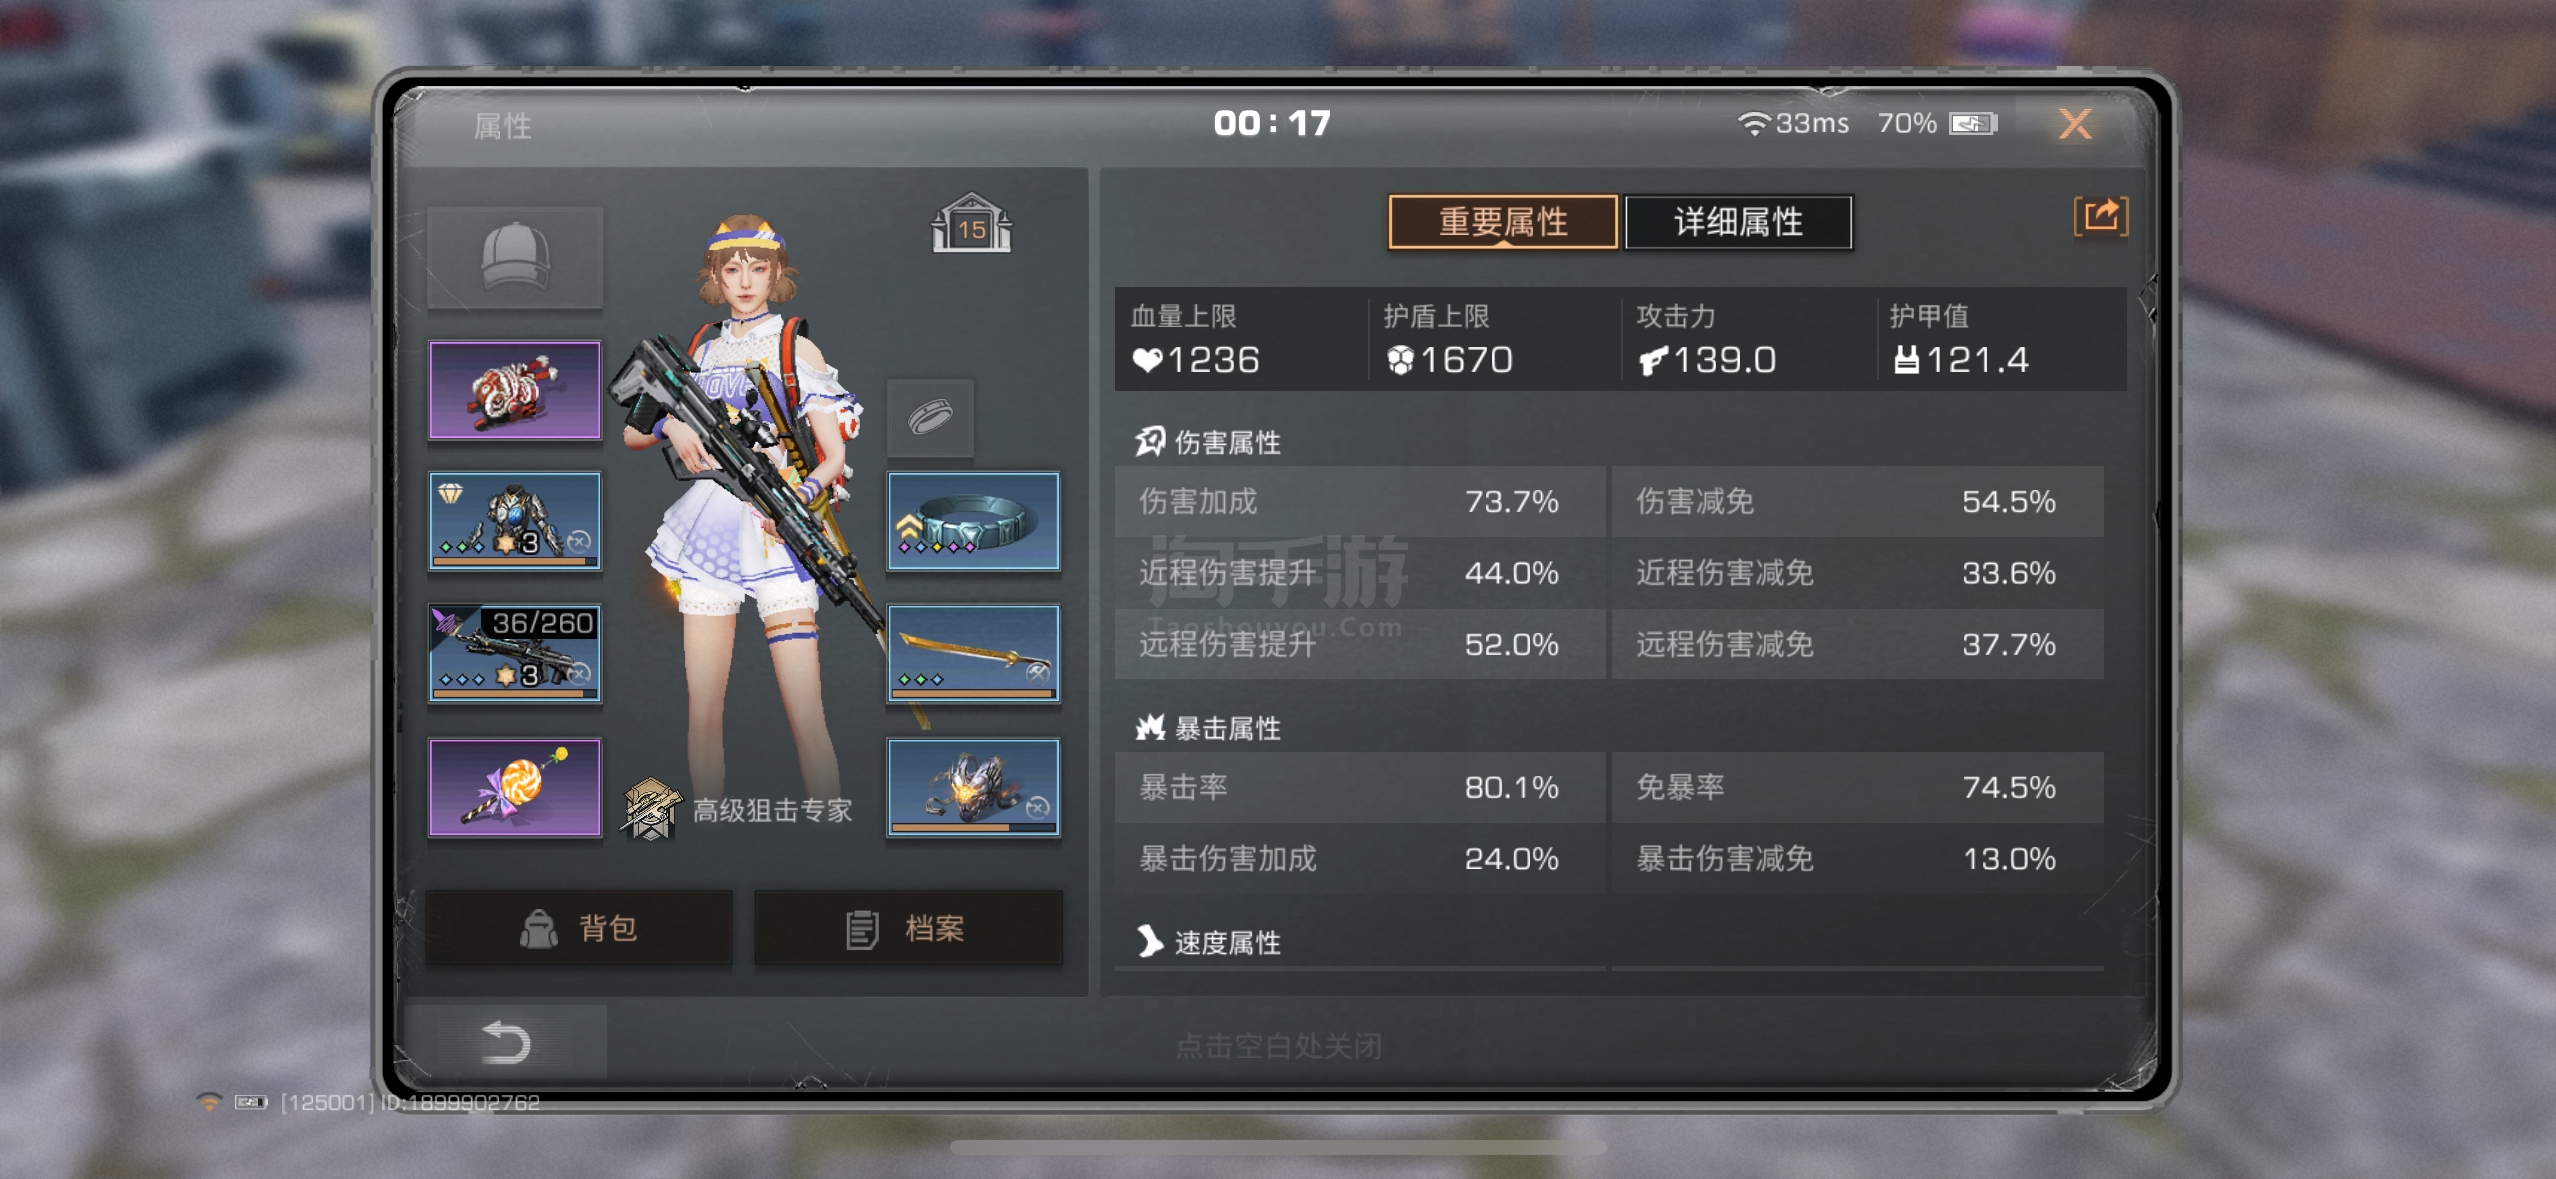Select the red lion backpack item
Screen dimensions: 2556x1179
click(x=515, y=390)
